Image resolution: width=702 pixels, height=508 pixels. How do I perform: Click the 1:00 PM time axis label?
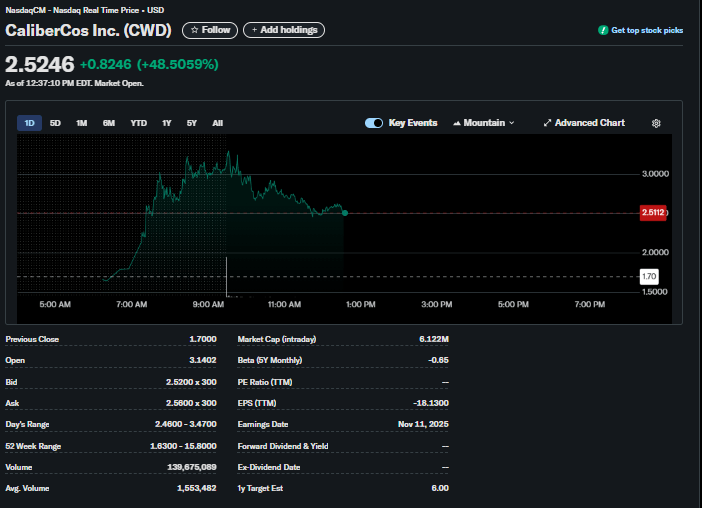[x=361, y=304]
